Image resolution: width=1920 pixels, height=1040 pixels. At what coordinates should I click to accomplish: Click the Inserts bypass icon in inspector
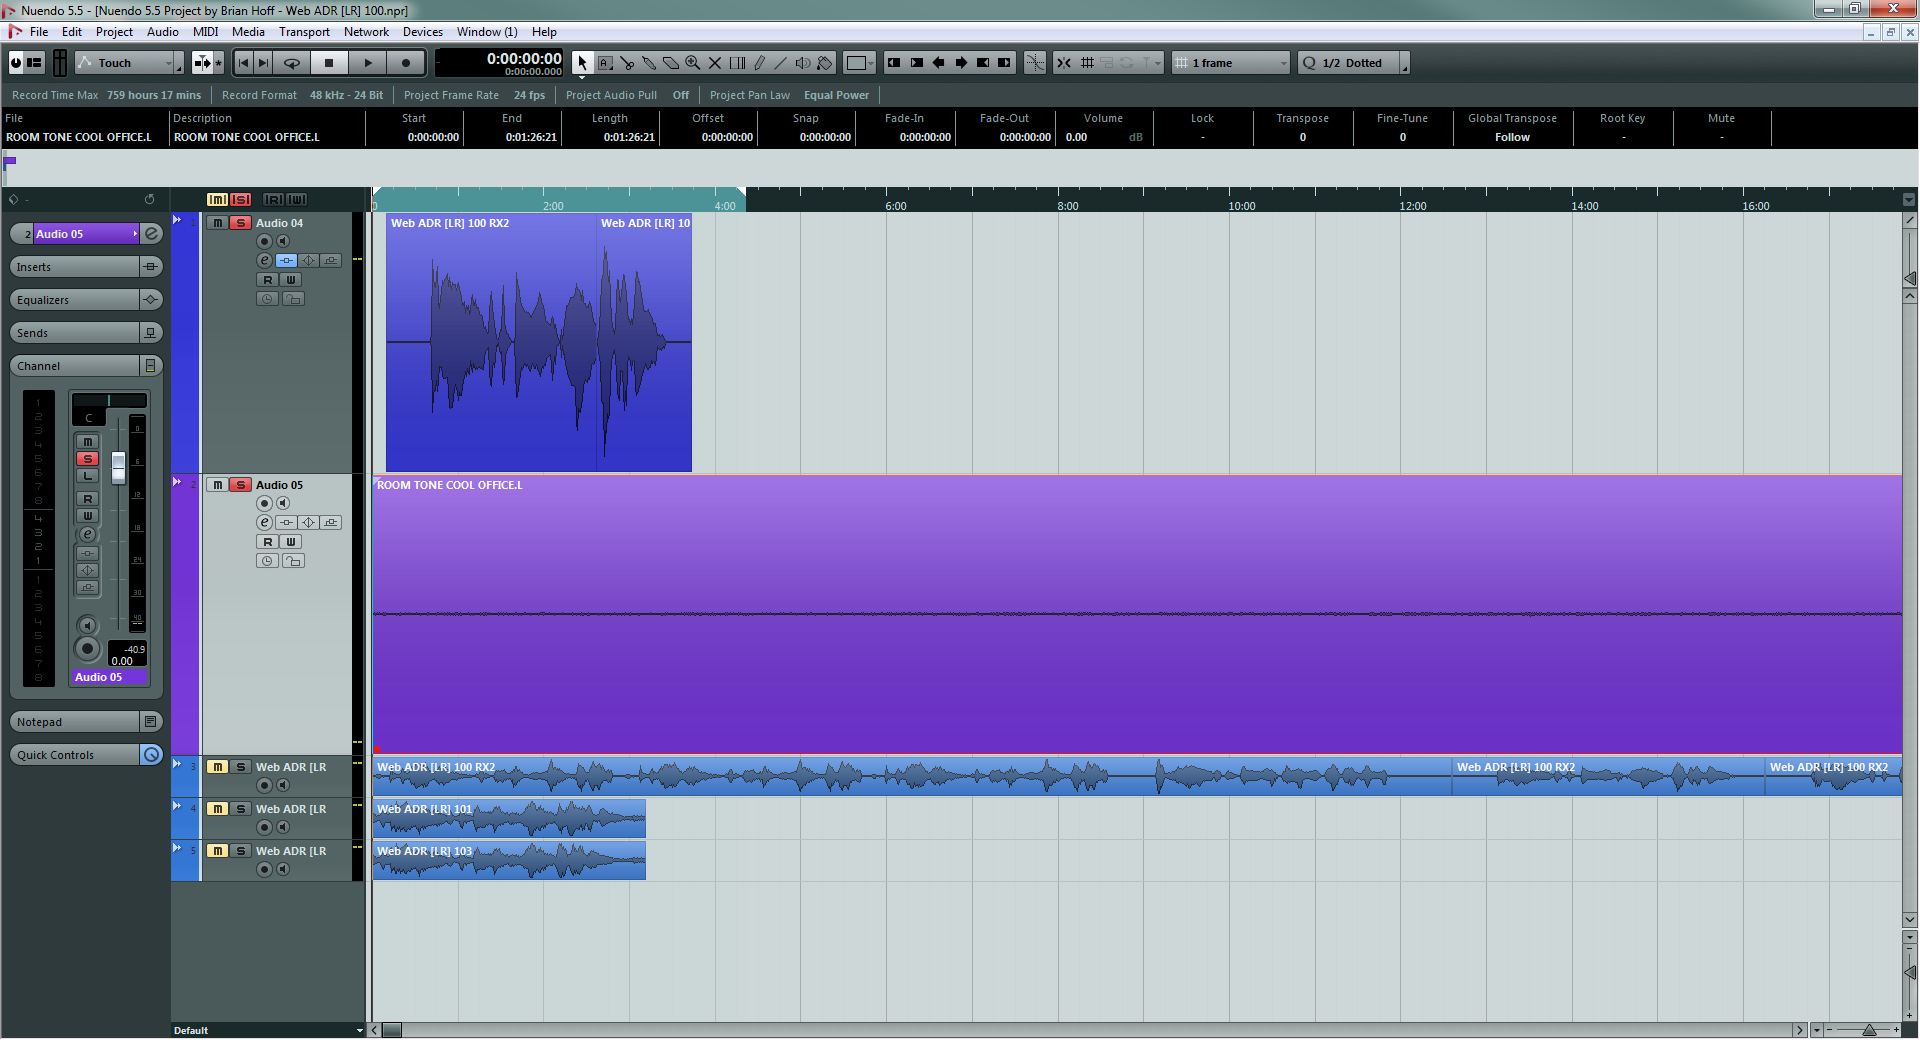151,267
